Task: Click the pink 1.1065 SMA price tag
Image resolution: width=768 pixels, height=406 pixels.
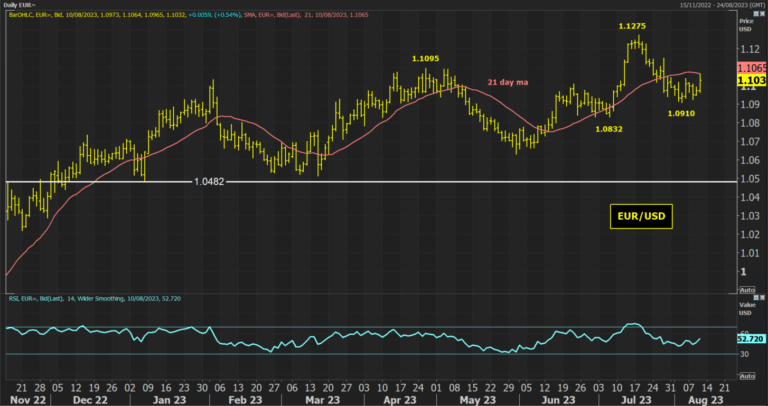Action: coord(752,68)
